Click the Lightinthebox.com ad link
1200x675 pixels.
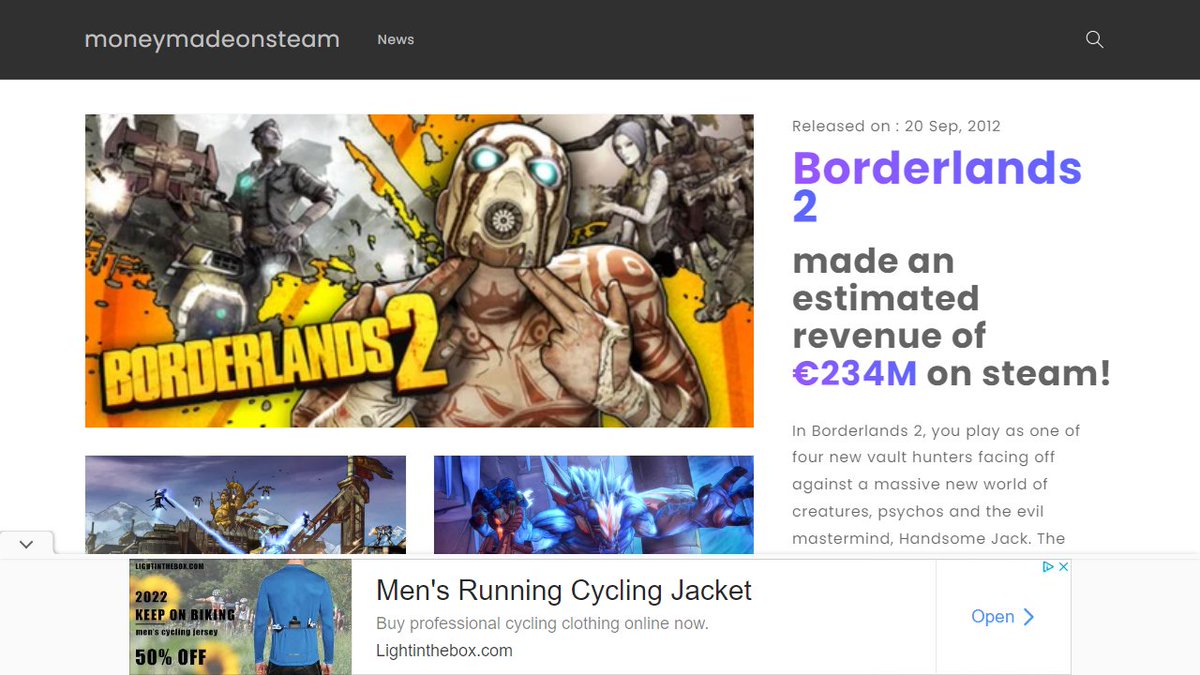[444, 651]
